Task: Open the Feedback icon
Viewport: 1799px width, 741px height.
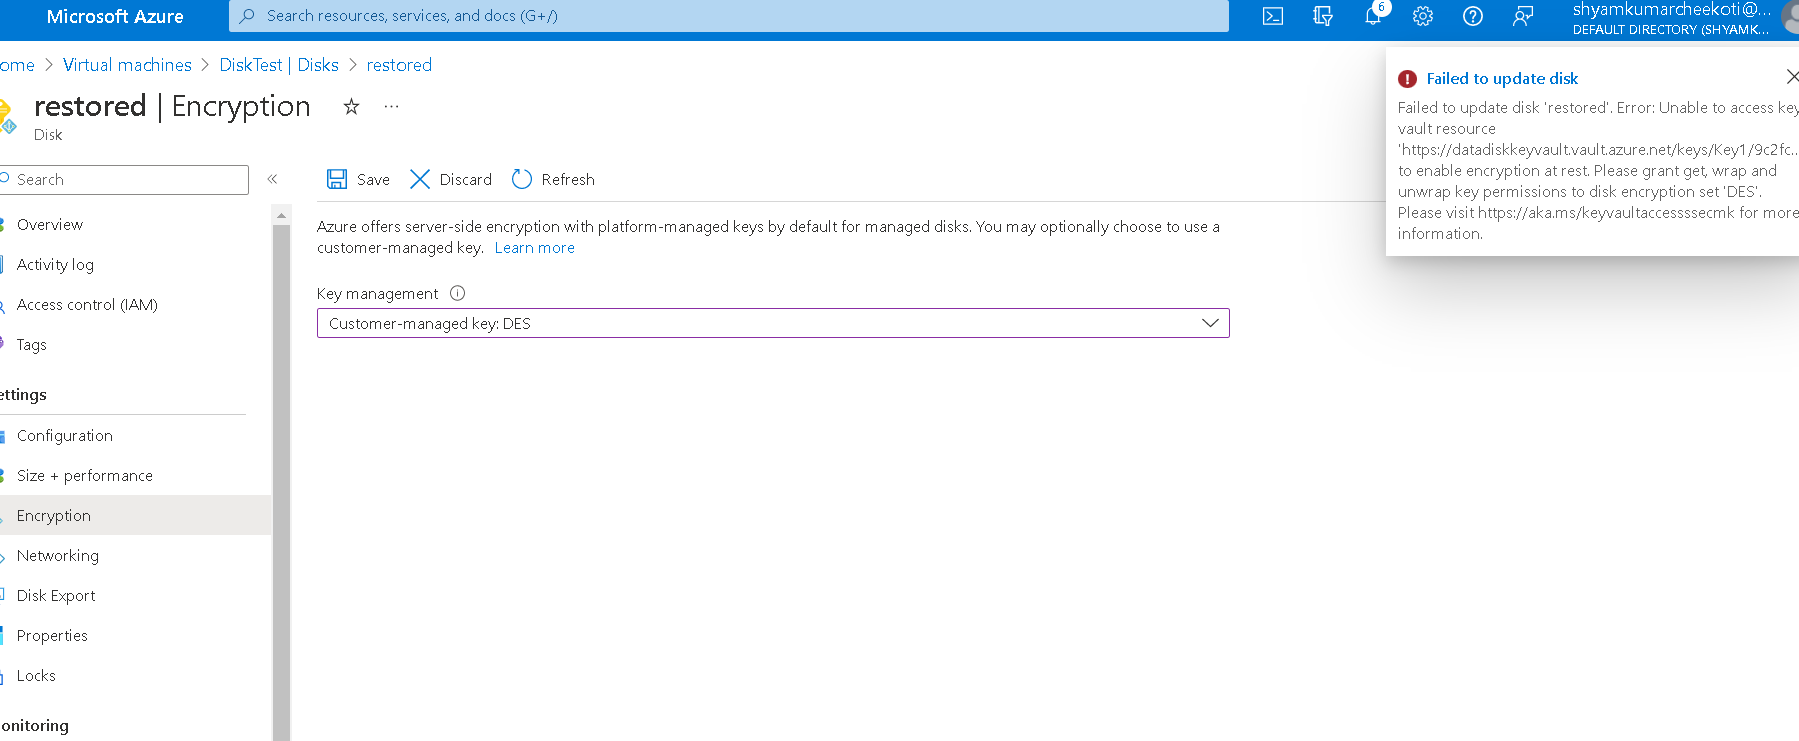Action: click(1523, 16)
